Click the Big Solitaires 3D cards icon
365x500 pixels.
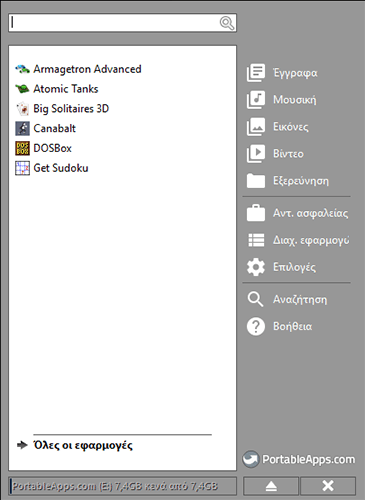22,109
